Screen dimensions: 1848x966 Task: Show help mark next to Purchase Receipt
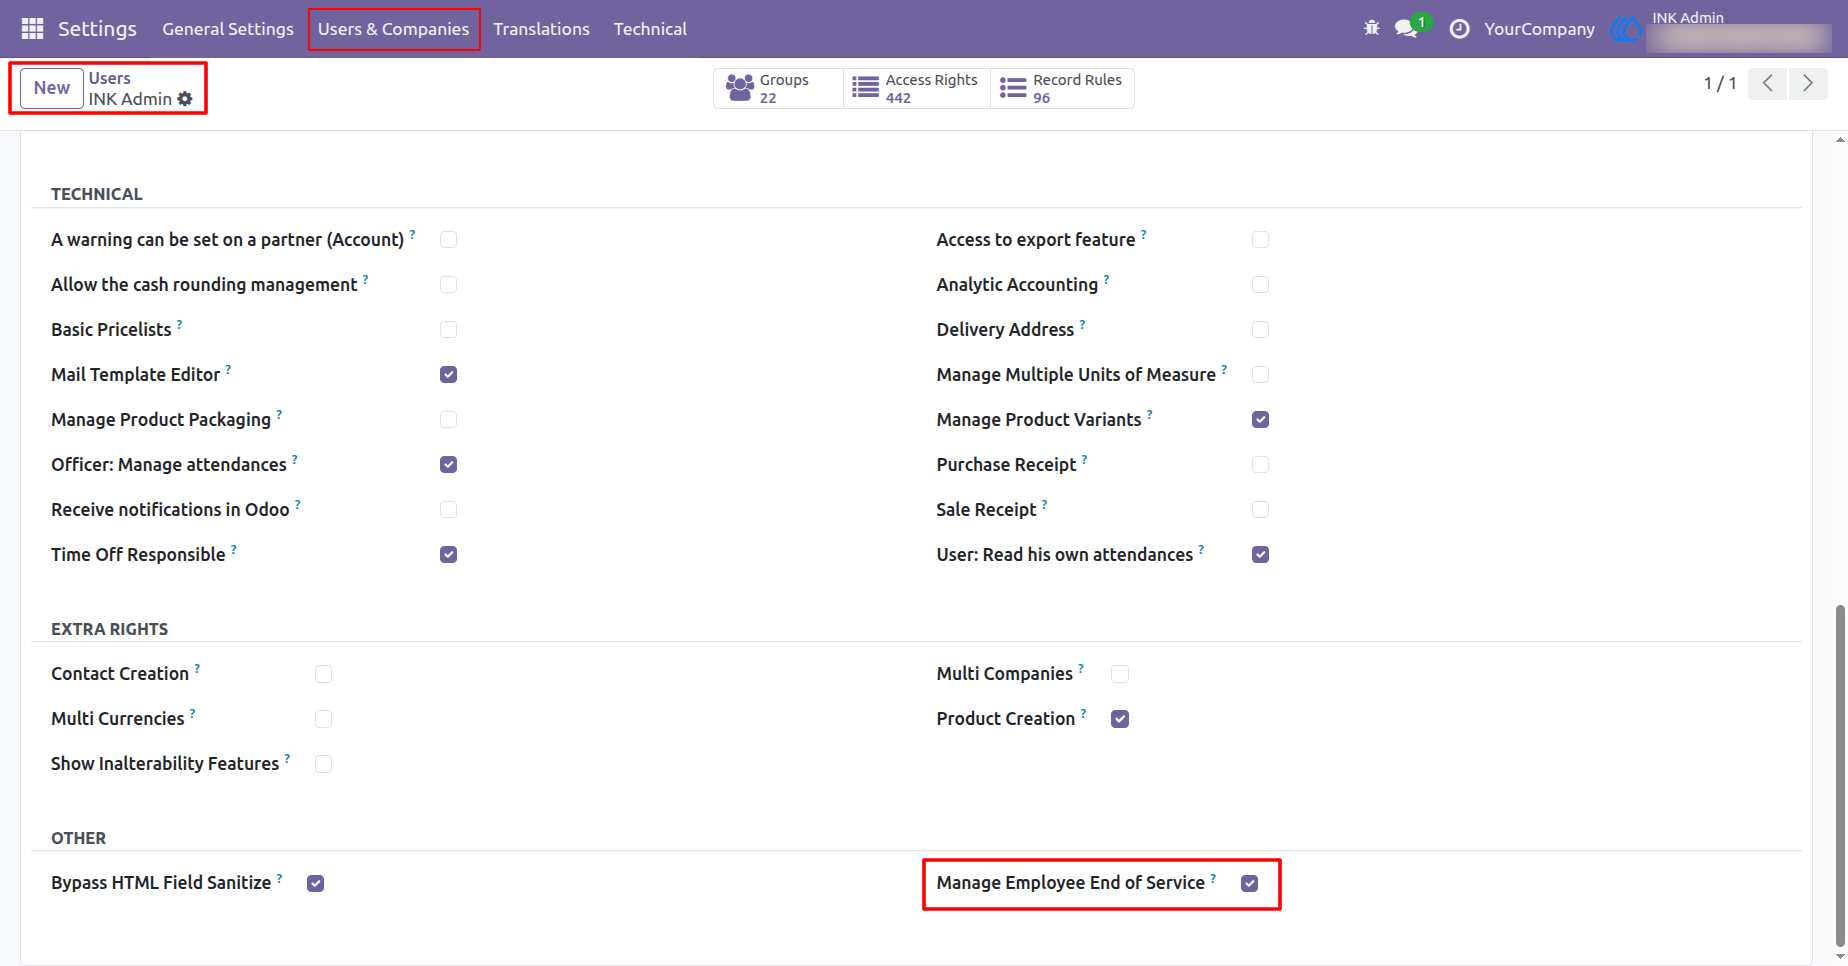pyautogui.click(x=1085, y=459)
